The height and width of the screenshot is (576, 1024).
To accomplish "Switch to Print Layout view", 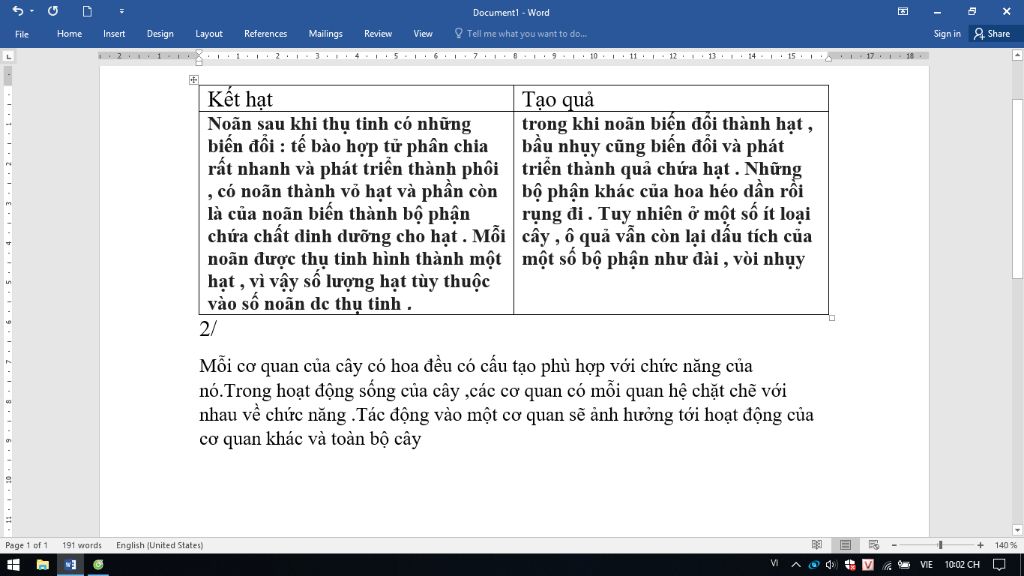I will [x=845, y=545].
